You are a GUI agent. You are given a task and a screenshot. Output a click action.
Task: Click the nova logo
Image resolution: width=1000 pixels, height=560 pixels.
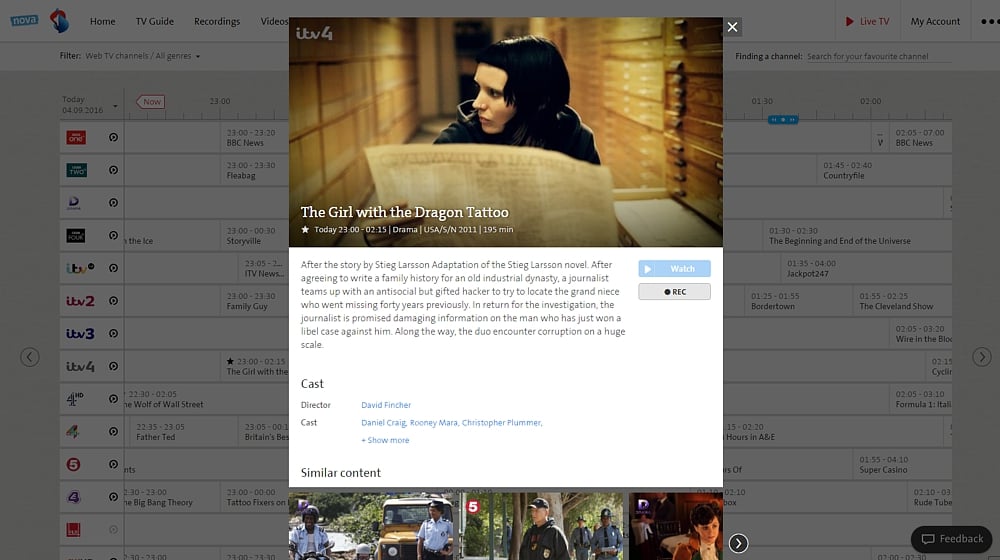point(24,20)
